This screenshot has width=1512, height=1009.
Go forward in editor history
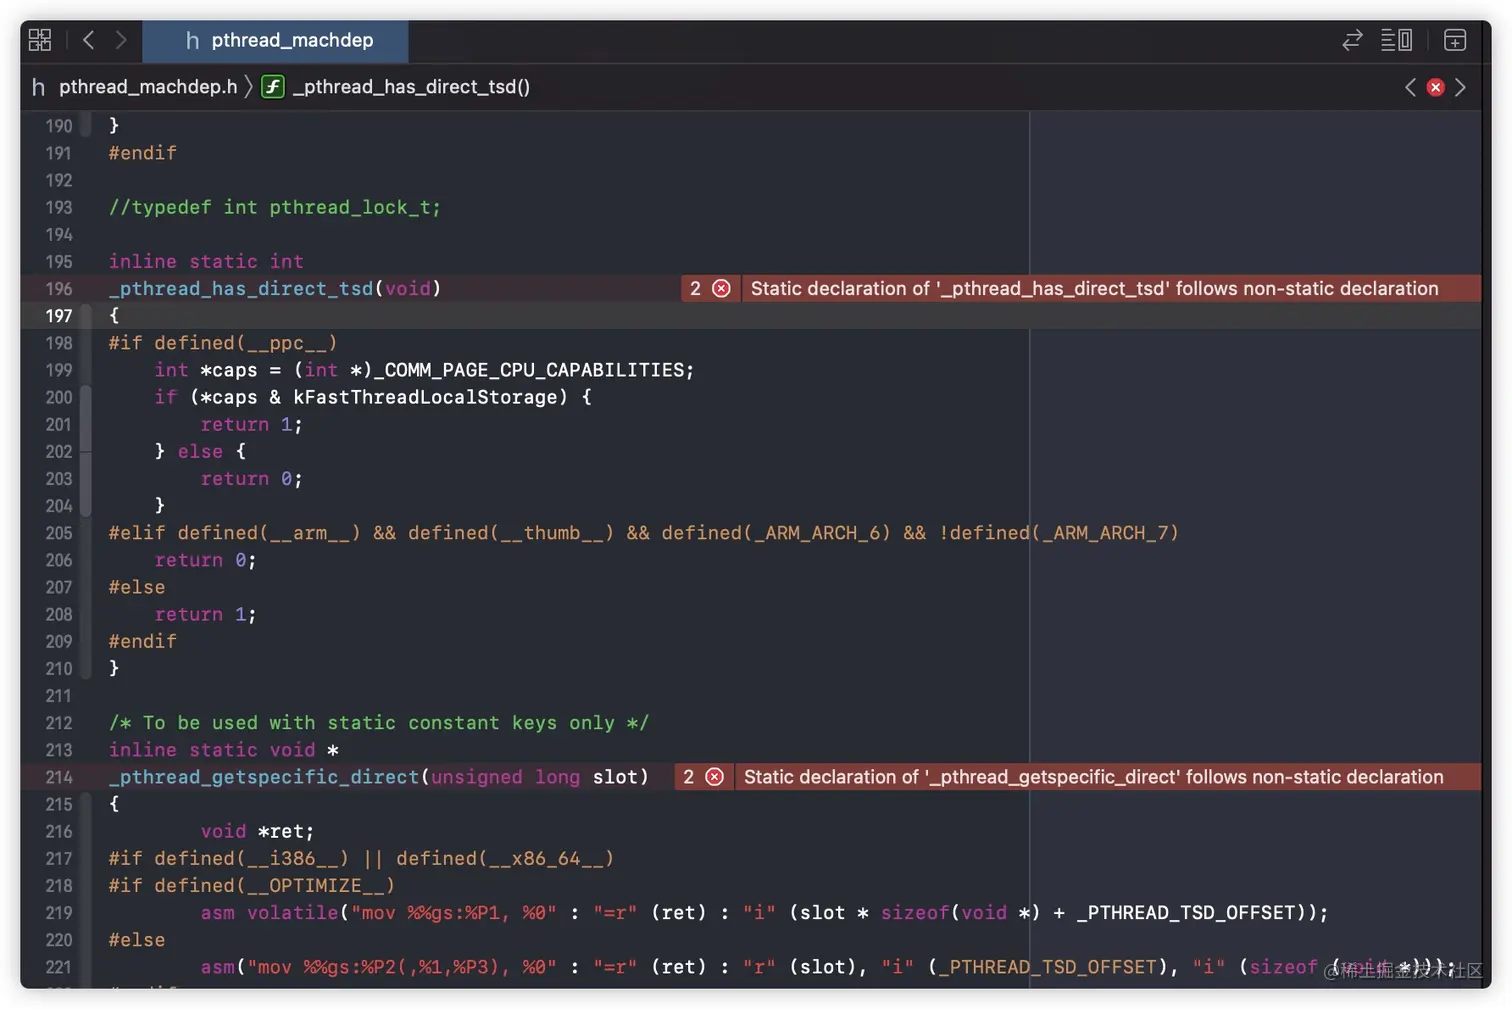tap(121, 40)
